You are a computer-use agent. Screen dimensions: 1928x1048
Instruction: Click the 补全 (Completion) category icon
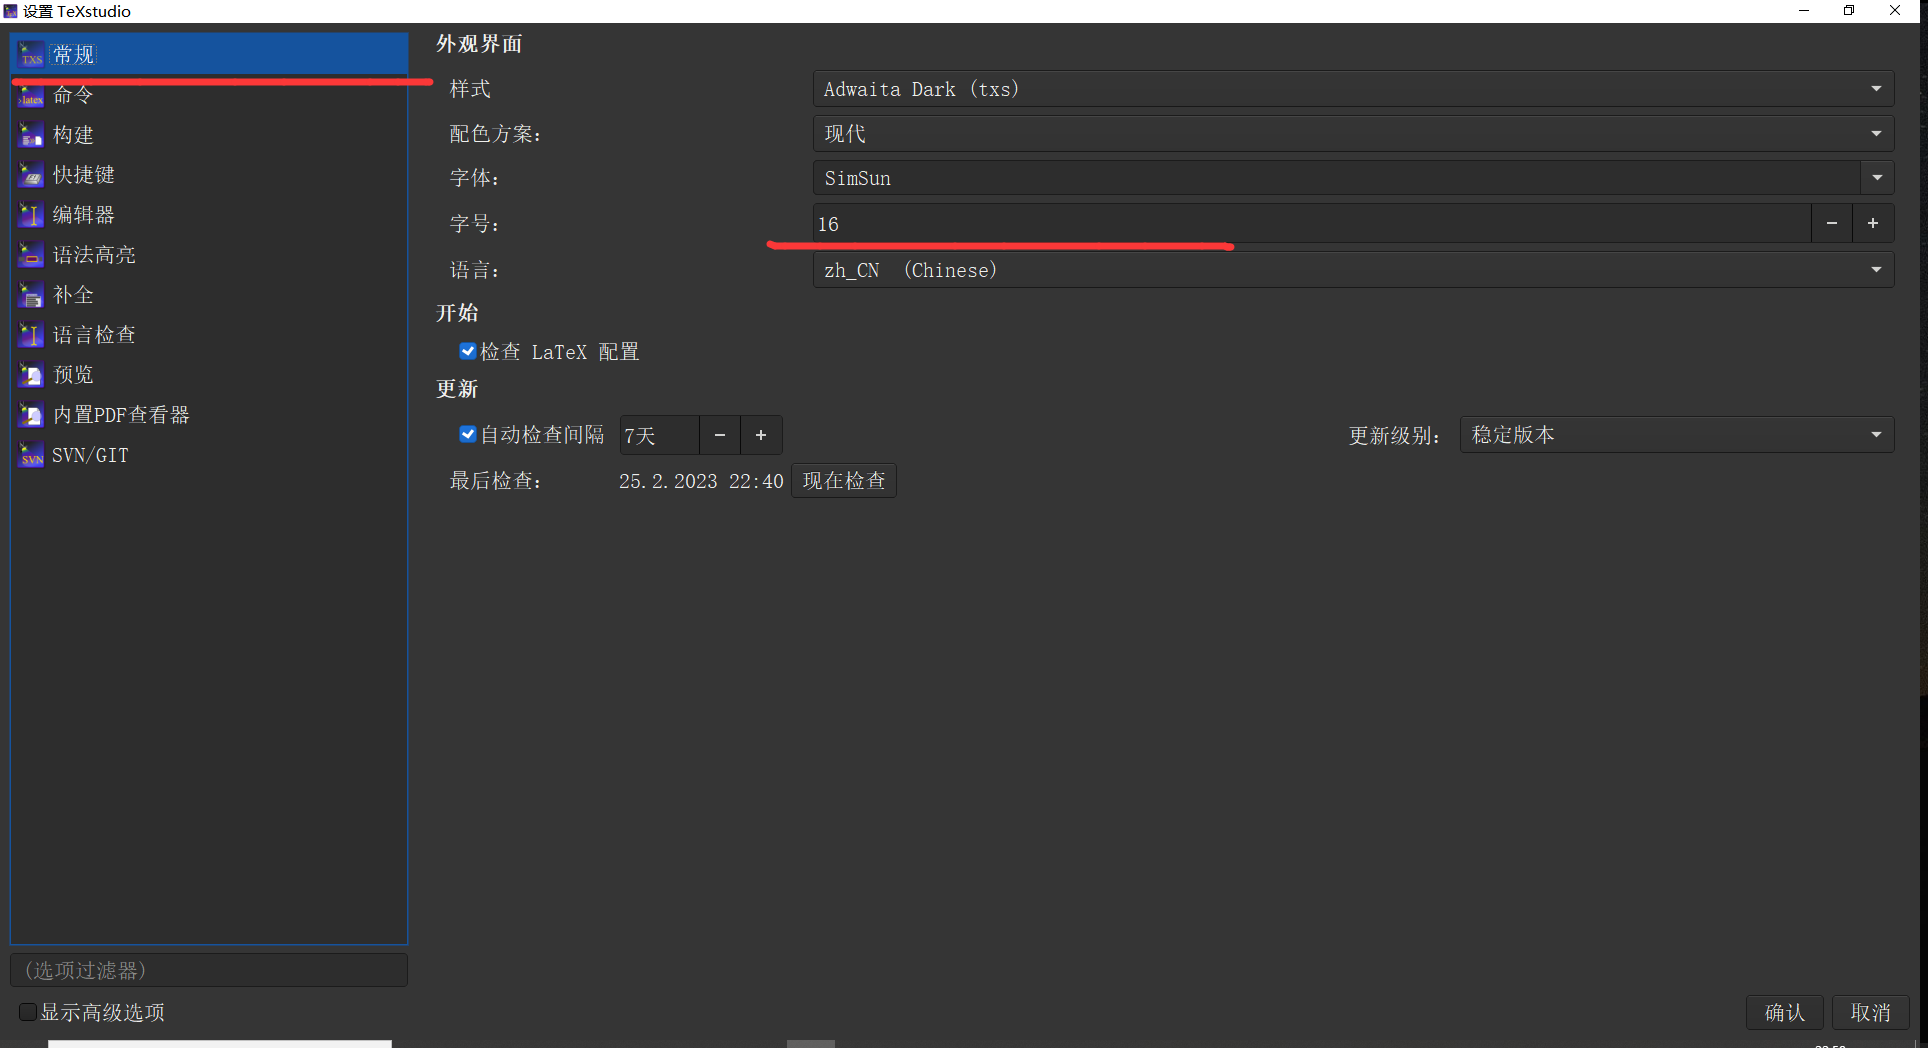tap(32, 295)
